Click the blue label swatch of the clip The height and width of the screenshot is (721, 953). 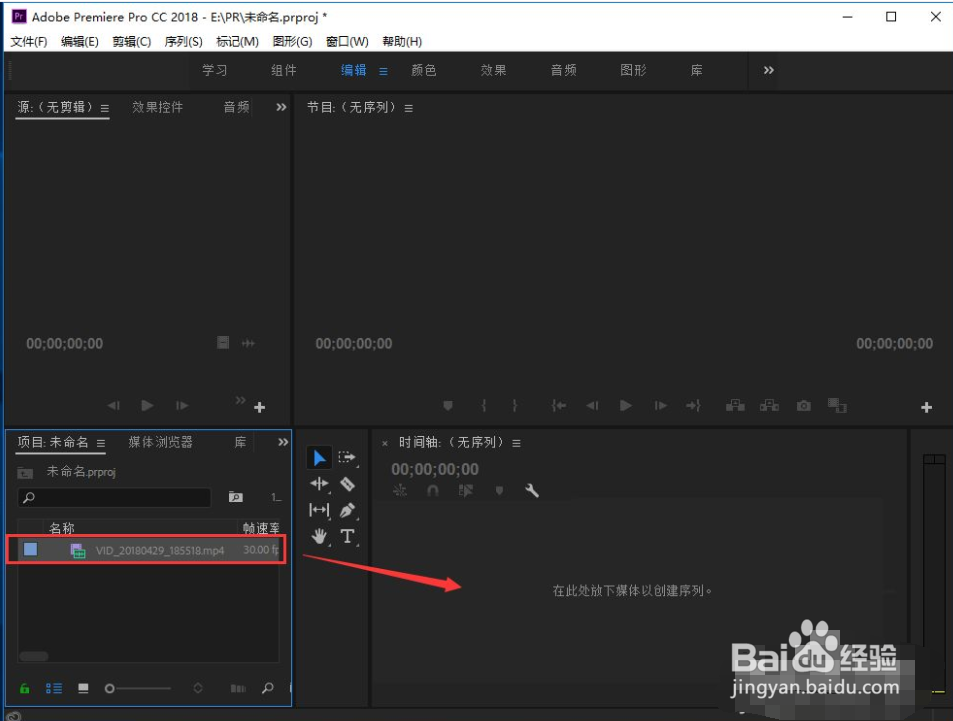[x=30, y=550]
